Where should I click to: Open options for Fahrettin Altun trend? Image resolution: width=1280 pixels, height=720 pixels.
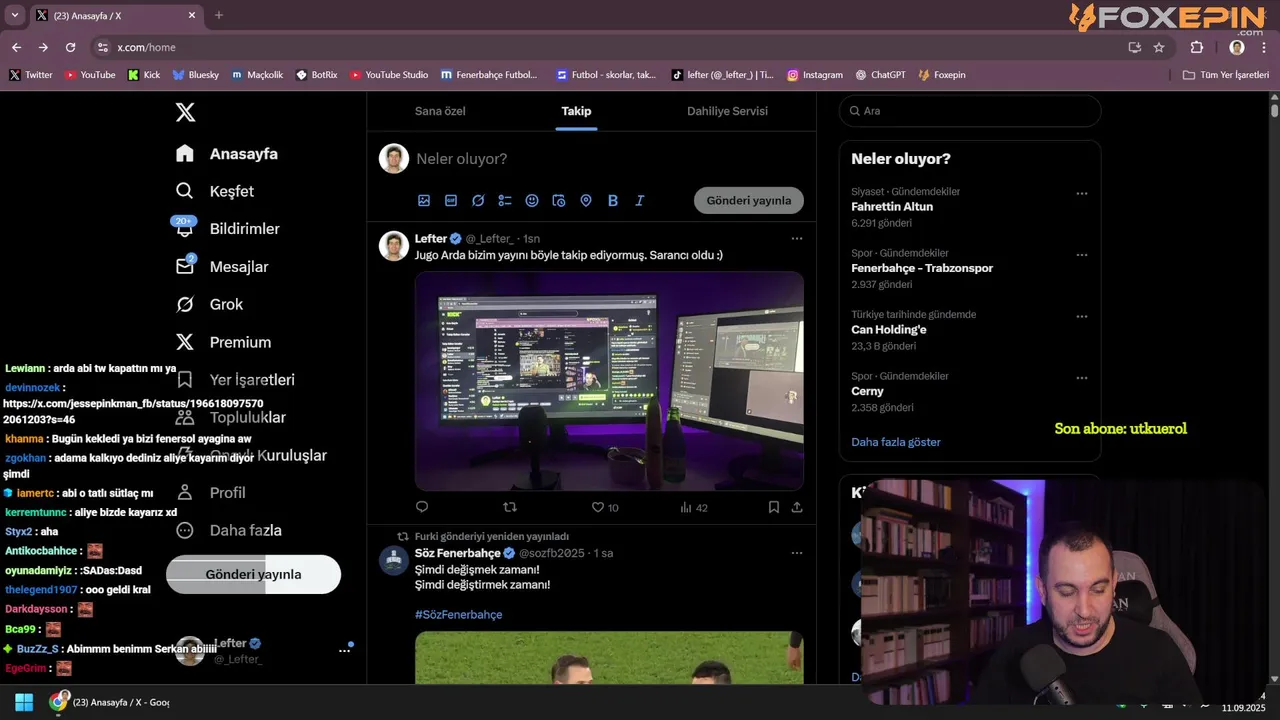click(1082, 193)
